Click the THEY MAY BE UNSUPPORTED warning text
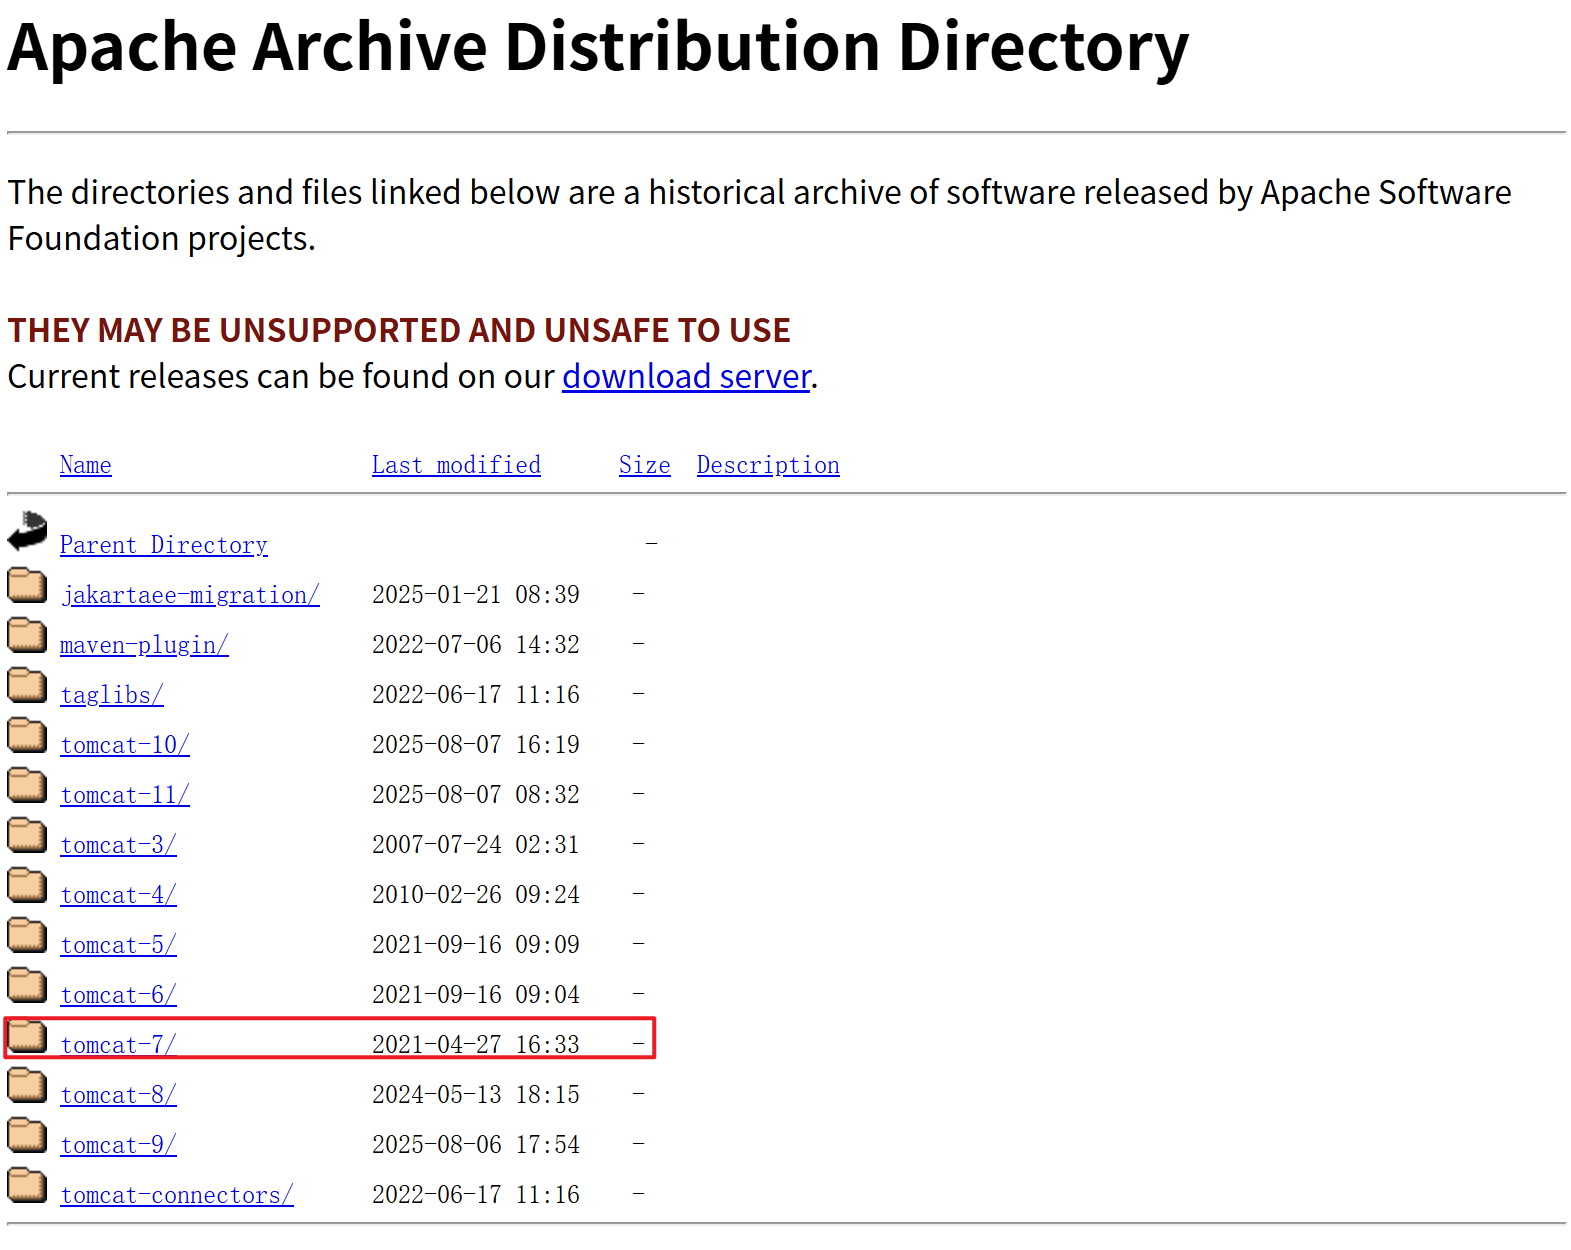 tap(399, 331)
